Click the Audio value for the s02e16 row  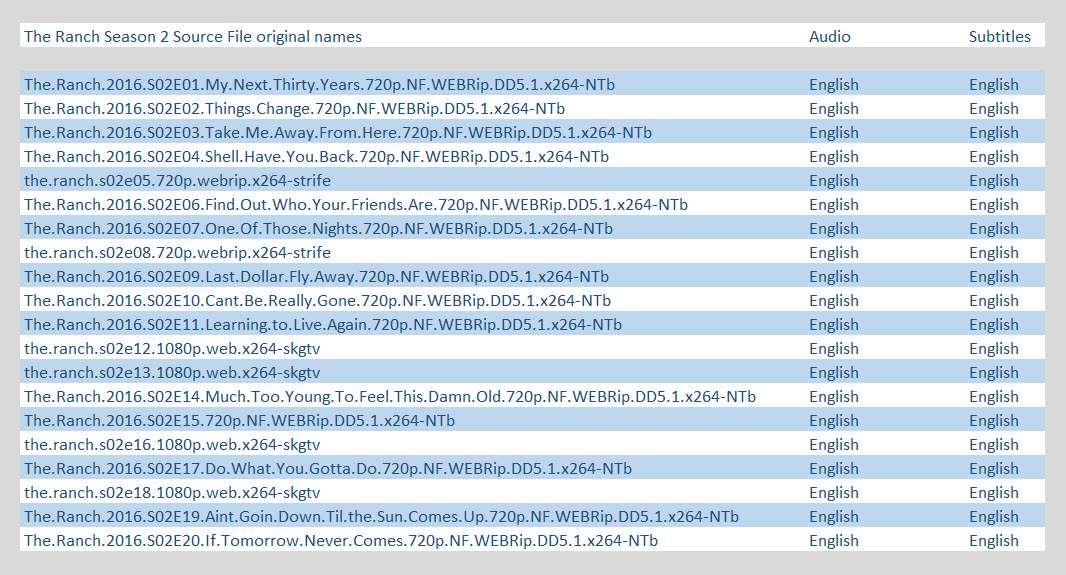pos(833,445)
